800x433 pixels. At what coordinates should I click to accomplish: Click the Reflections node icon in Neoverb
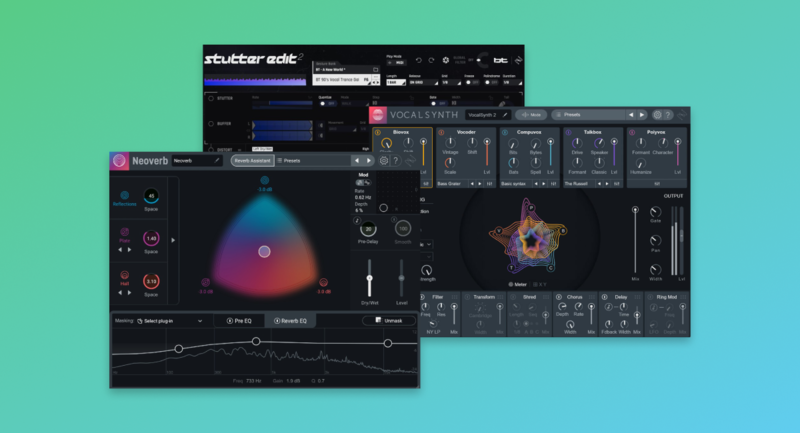point(125,196)
